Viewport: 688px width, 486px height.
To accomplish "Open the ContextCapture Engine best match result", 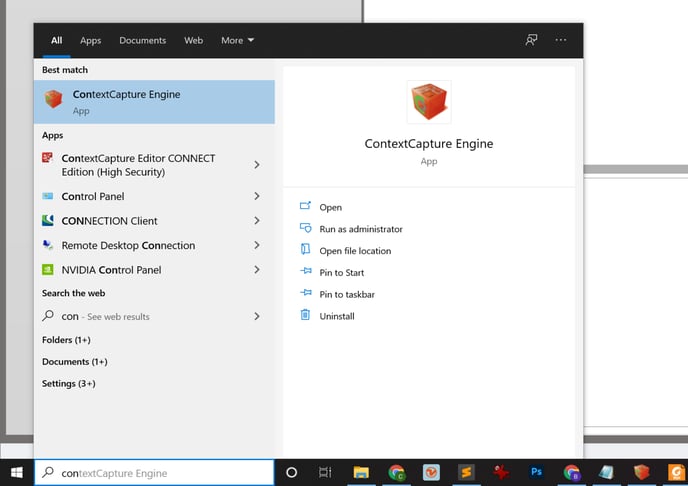I will [x=154, y=102].
